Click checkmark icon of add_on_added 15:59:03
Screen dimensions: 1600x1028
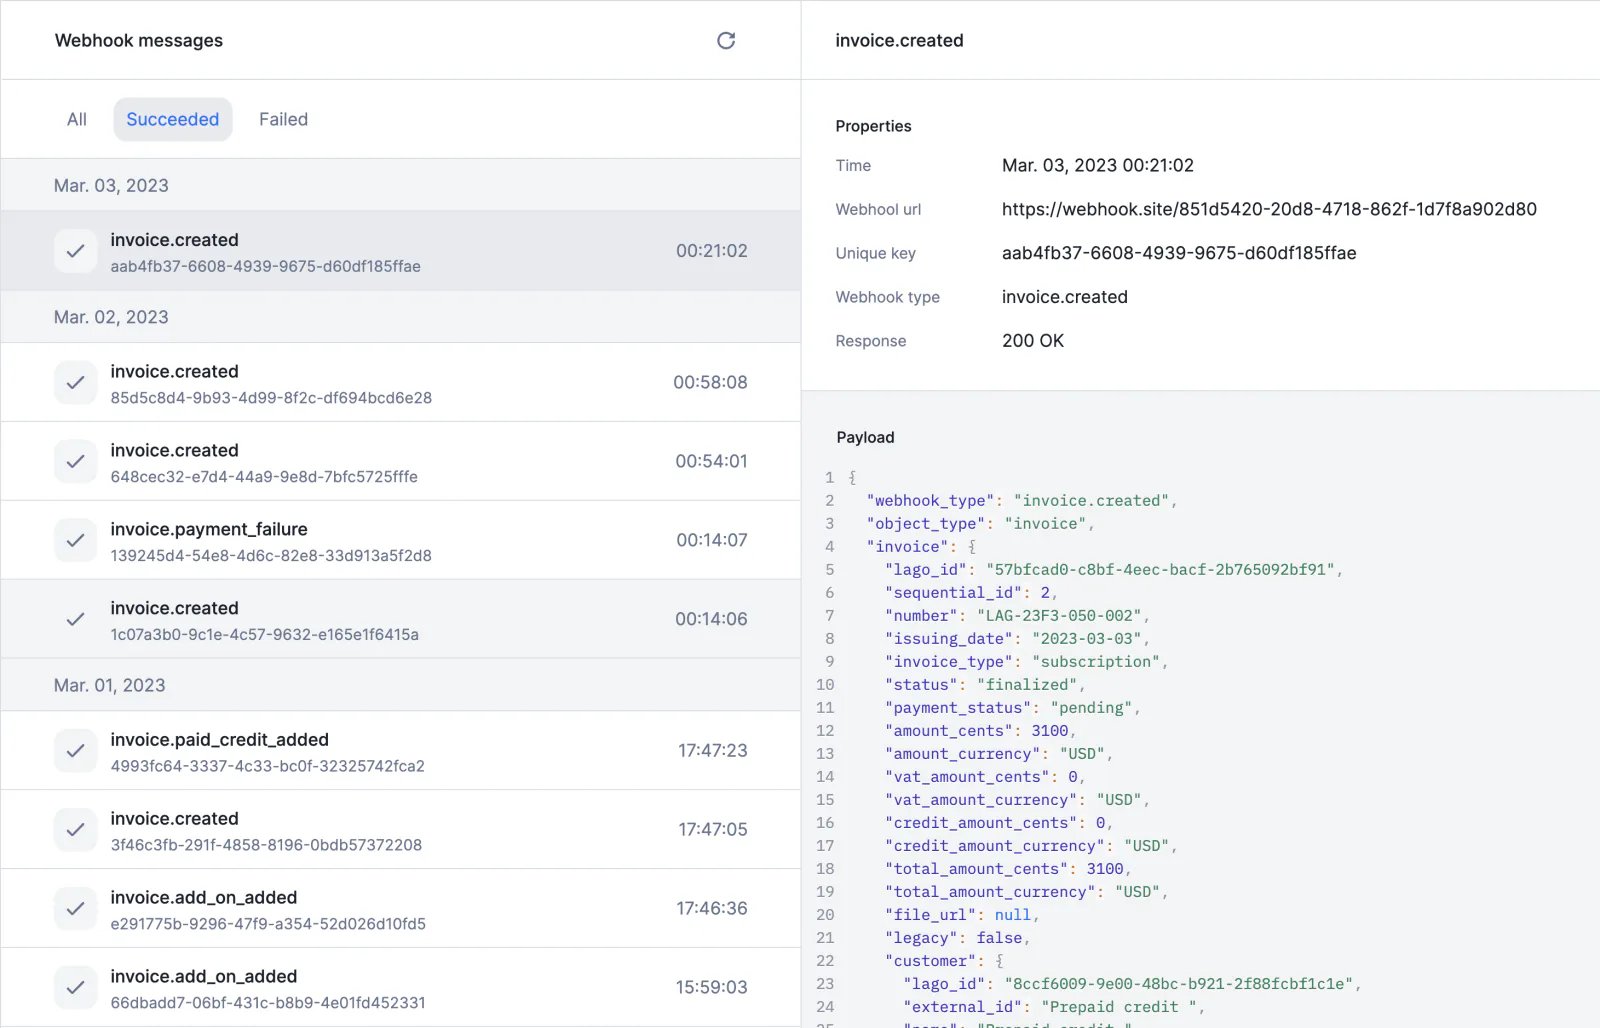pos(75,988)
